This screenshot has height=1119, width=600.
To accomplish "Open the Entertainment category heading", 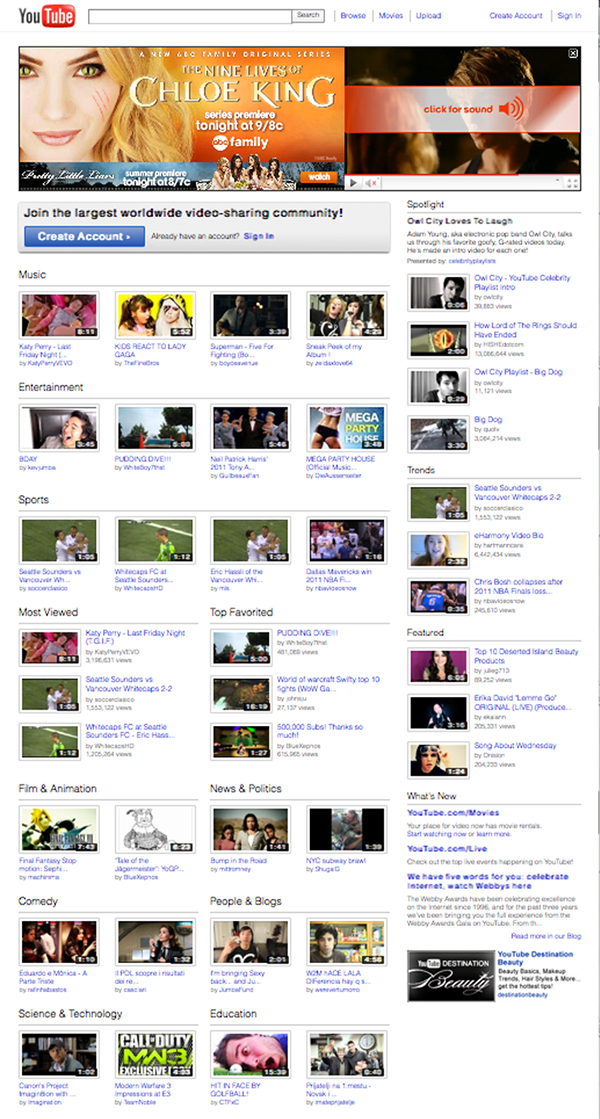I will pyautogui.click(x=51, y=388).
